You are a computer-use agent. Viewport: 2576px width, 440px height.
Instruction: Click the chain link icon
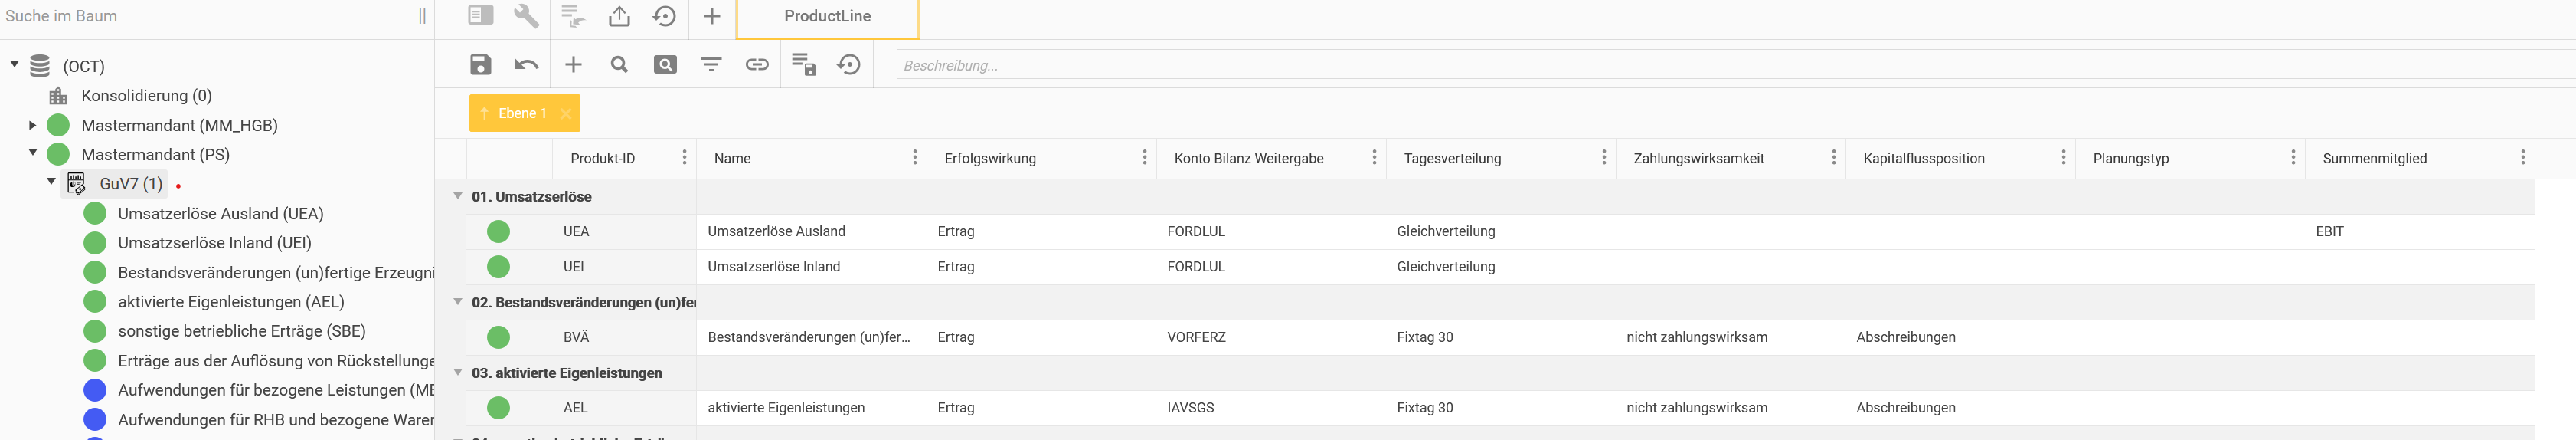point(757,65)
